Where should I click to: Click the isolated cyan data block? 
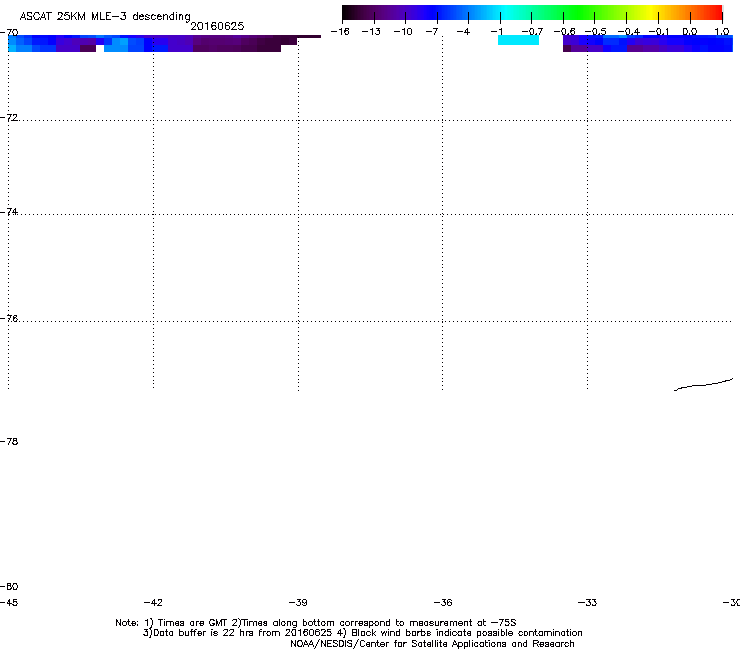pos(518,41)
